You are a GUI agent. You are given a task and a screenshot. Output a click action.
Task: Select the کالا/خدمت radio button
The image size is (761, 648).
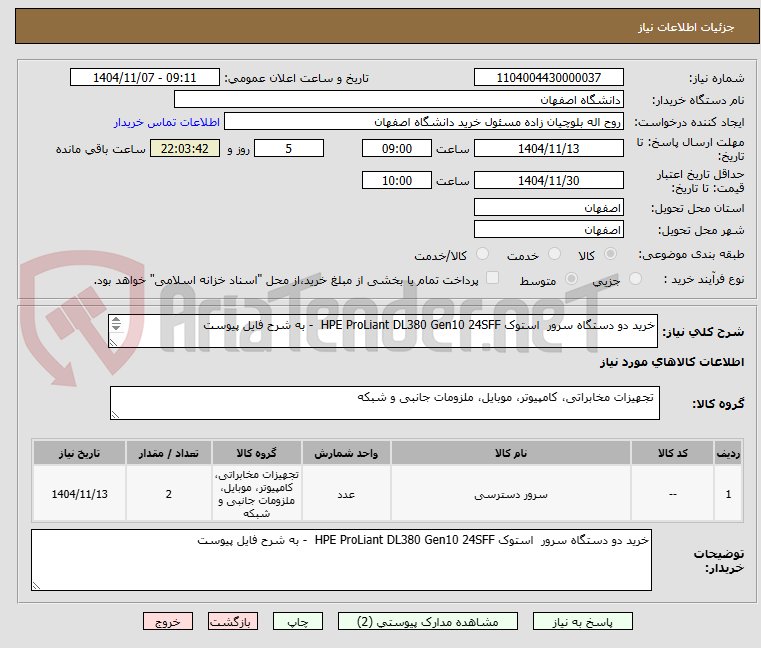click(482, 254)
